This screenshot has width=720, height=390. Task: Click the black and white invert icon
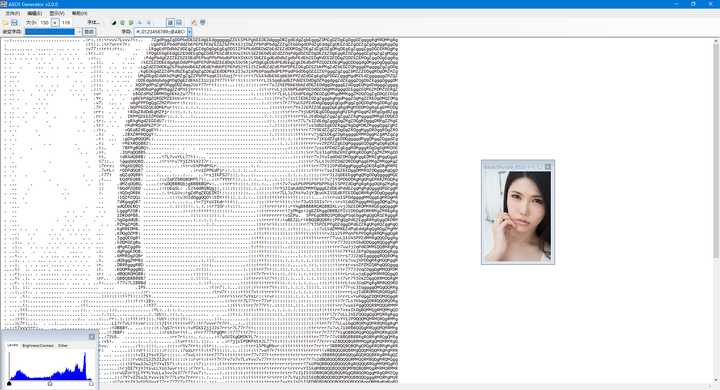tap(114, 23)
